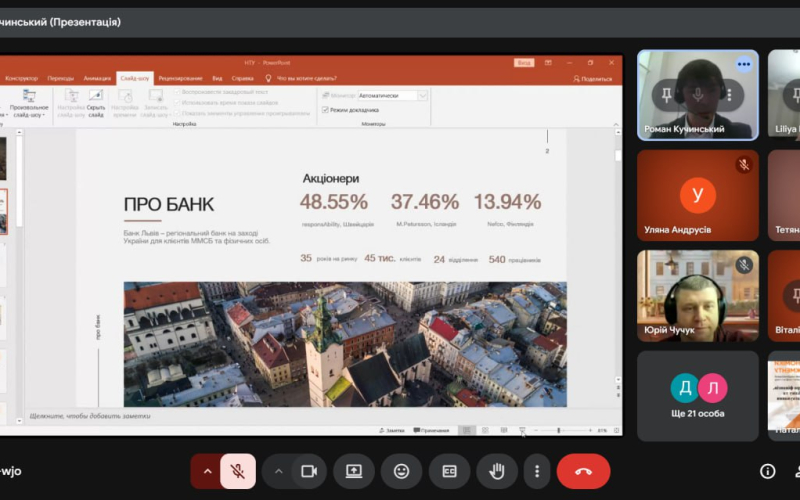Open the meeting details info icon
The image size is (800, 500).
tap(767, 471)
